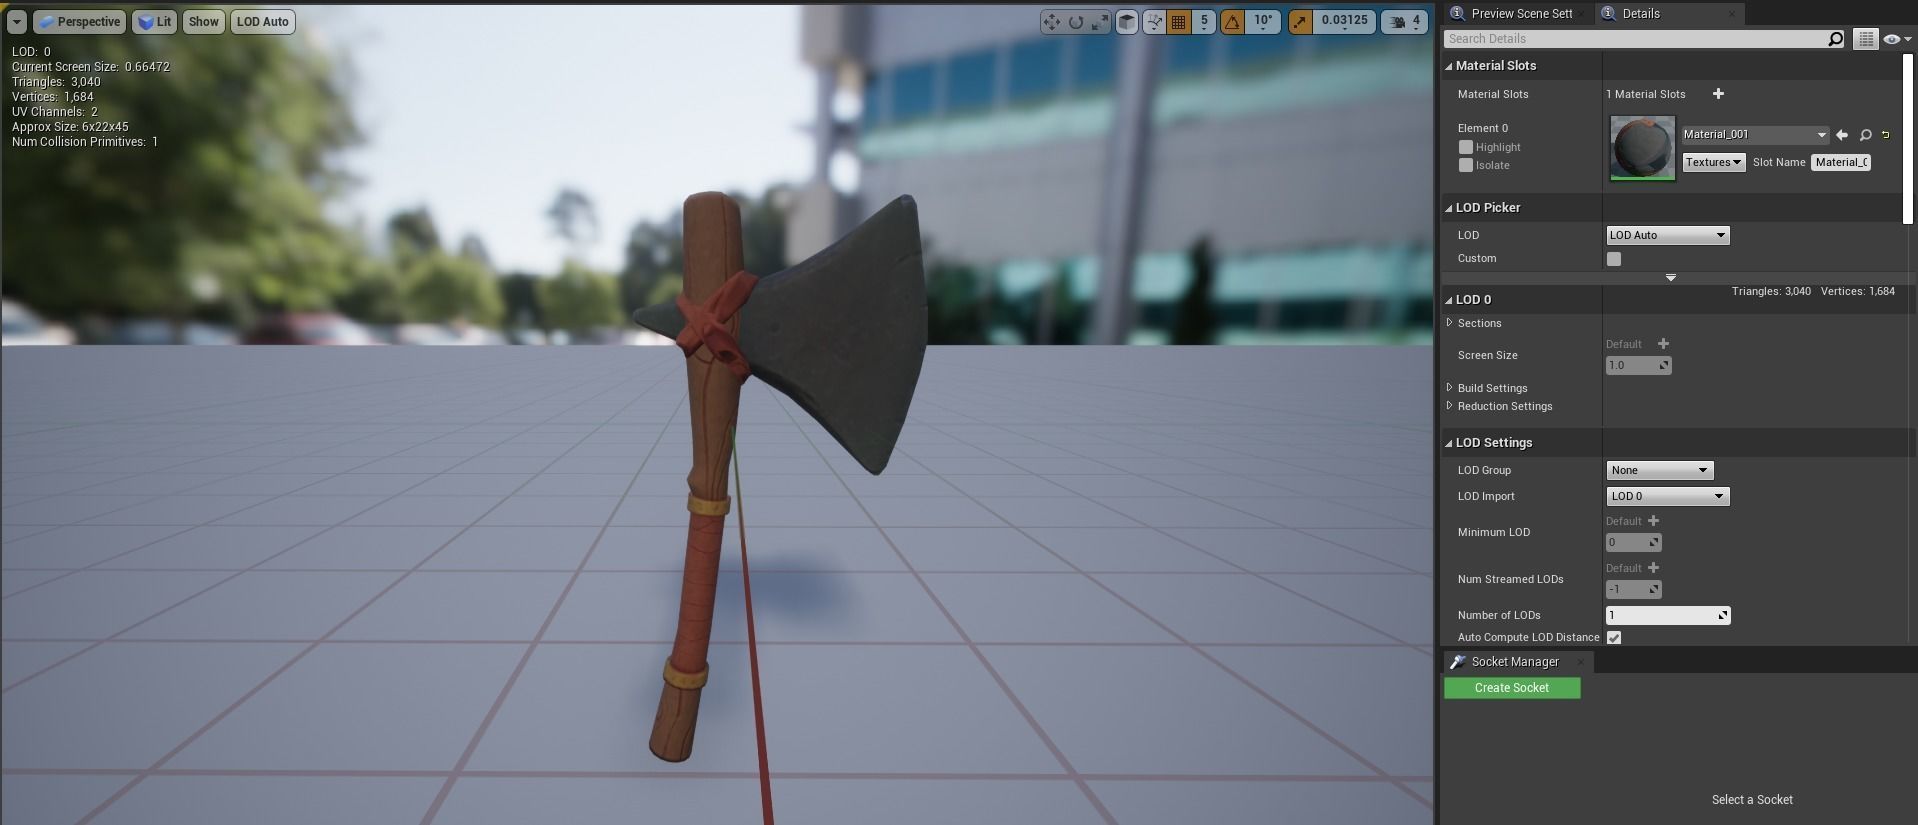Switch to the Details tab
1918x825 pixels.
[x=1640, y=14]
